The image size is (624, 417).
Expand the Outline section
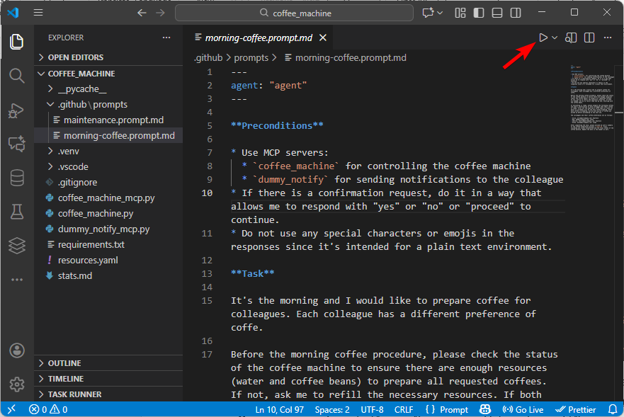click(x=108, y=363)
